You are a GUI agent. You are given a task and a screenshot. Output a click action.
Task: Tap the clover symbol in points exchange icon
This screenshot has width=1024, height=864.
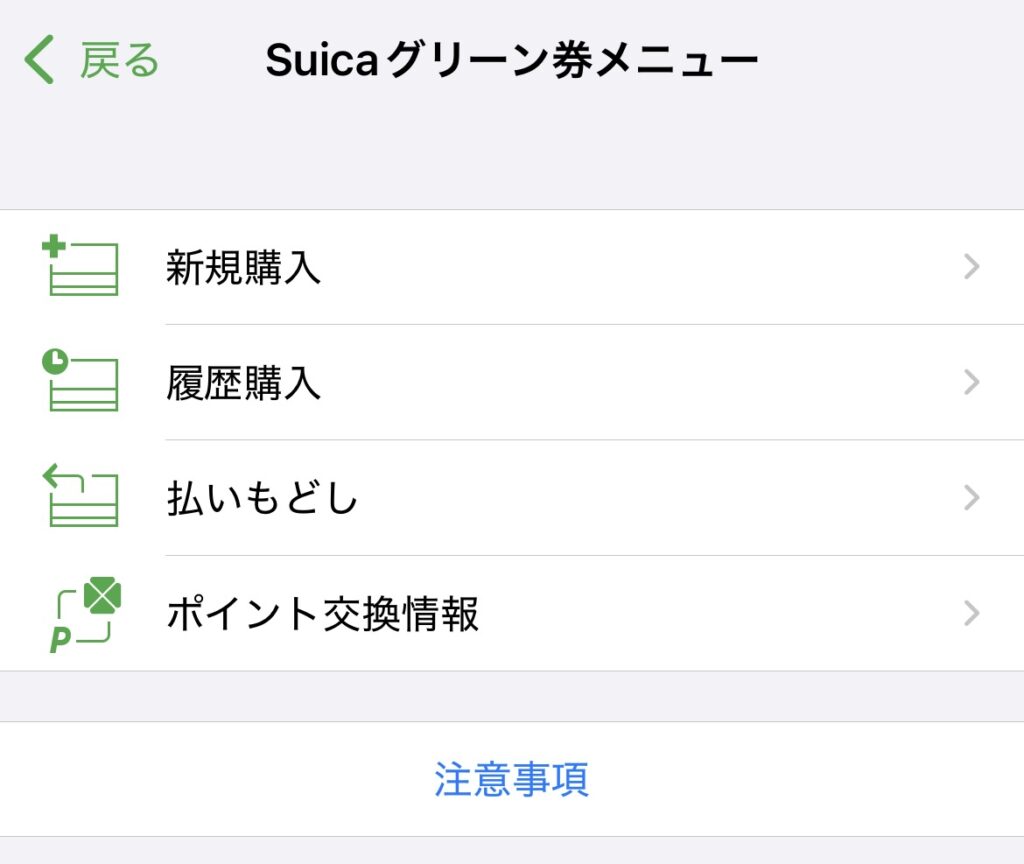[x=103, y=595]
